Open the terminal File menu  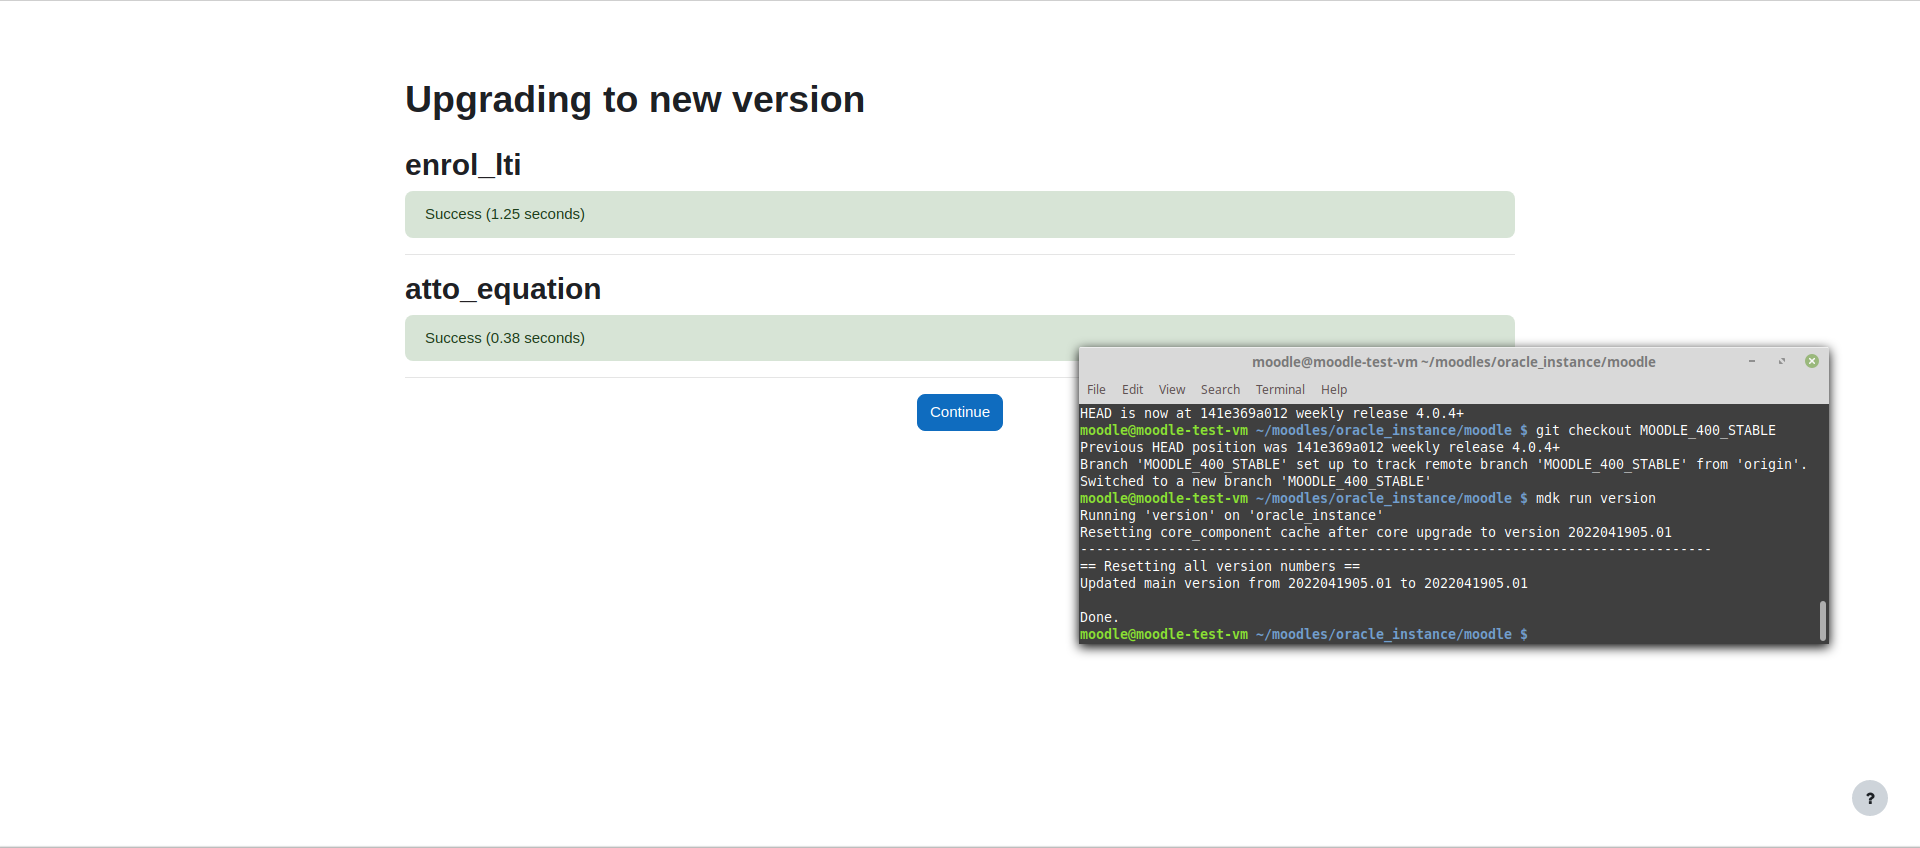point(1096,390)
